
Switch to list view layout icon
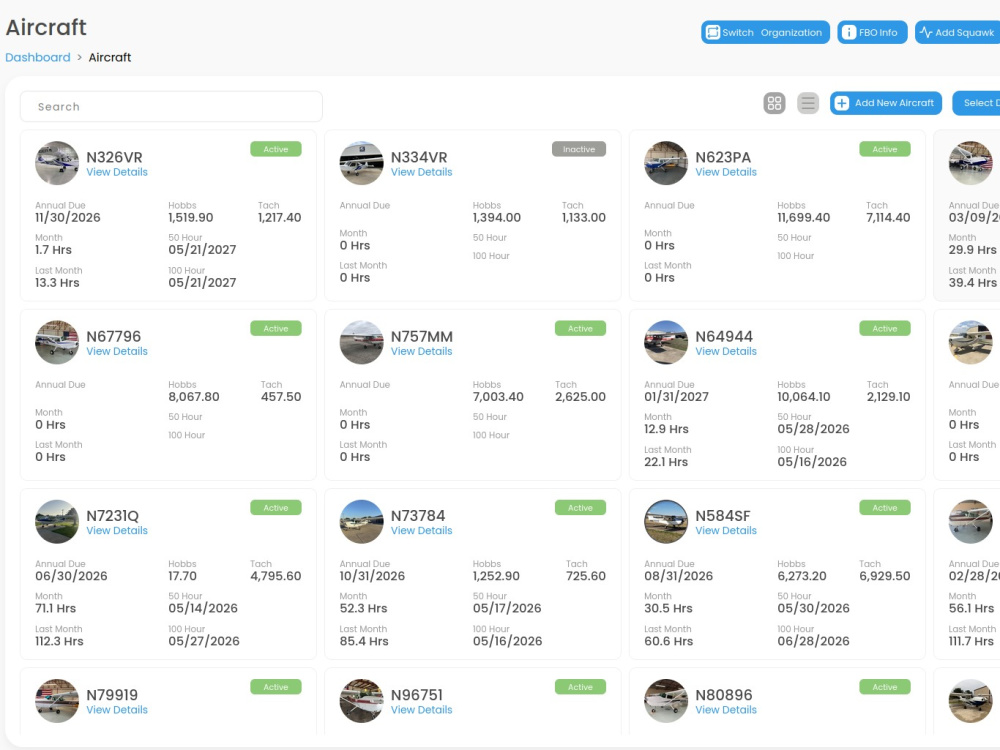[807, 103]
